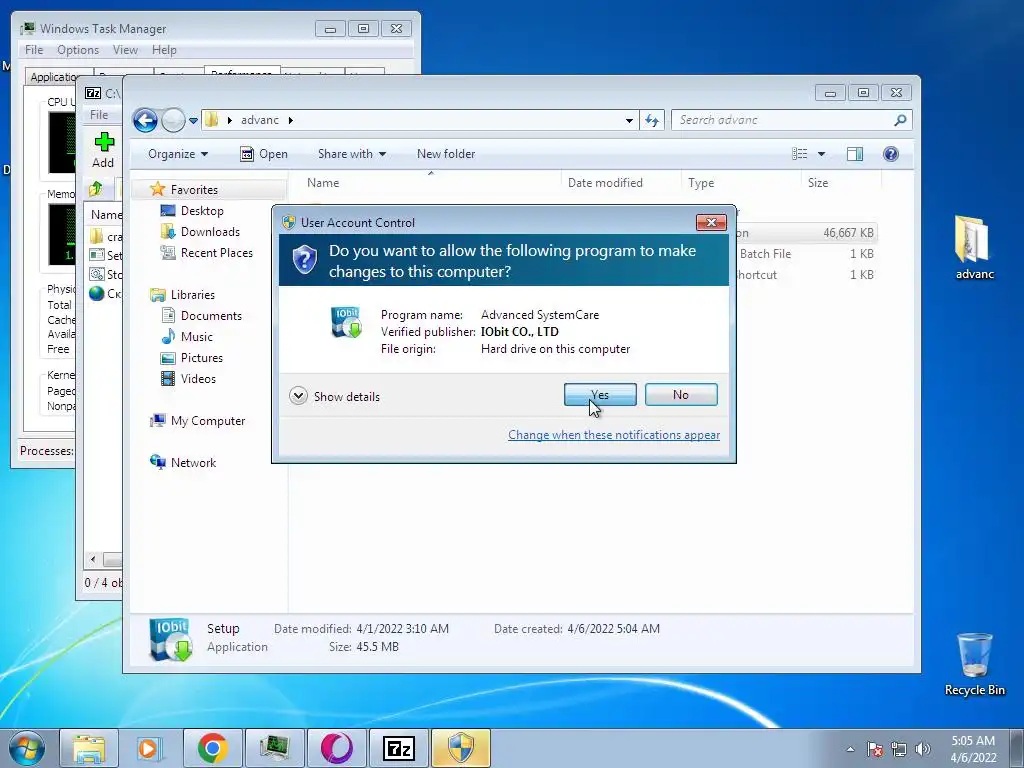Open the Share with dropdown
1024x768 pixels.
(x=351, y=154)
